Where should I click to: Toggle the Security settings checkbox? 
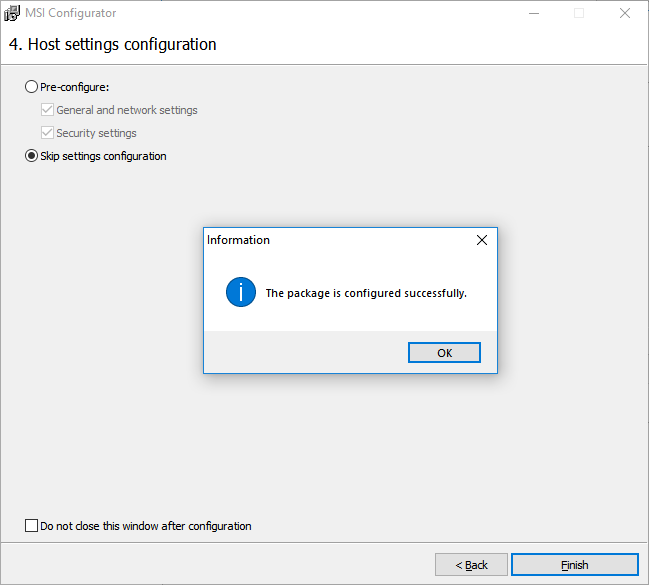(x=47, y=133)
